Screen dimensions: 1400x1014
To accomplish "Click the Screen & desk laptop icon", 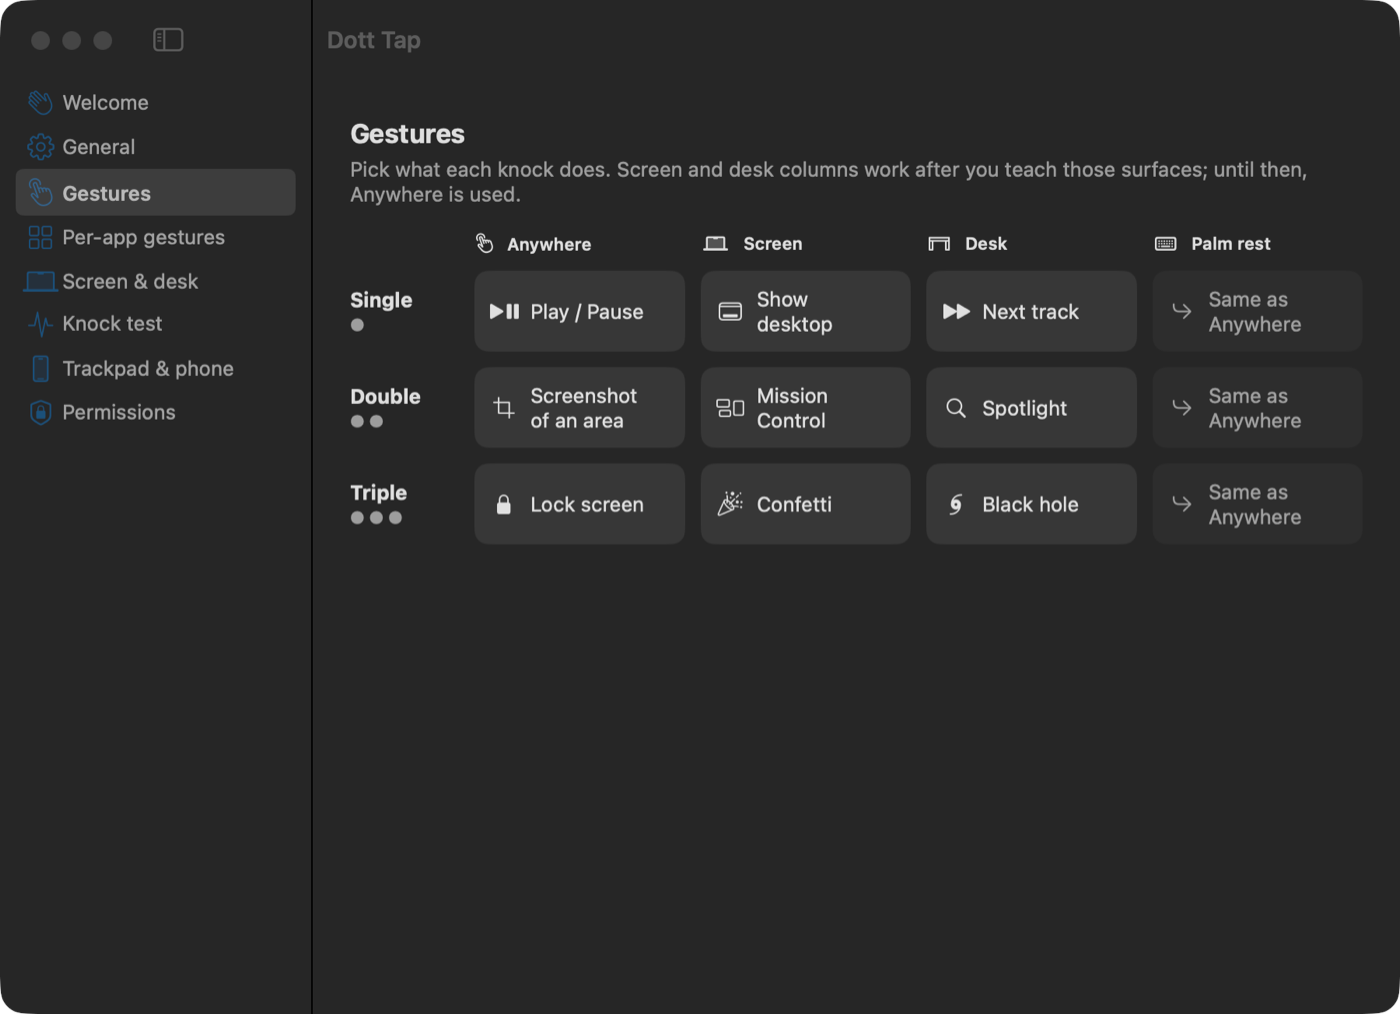I will tap(40, 282).
